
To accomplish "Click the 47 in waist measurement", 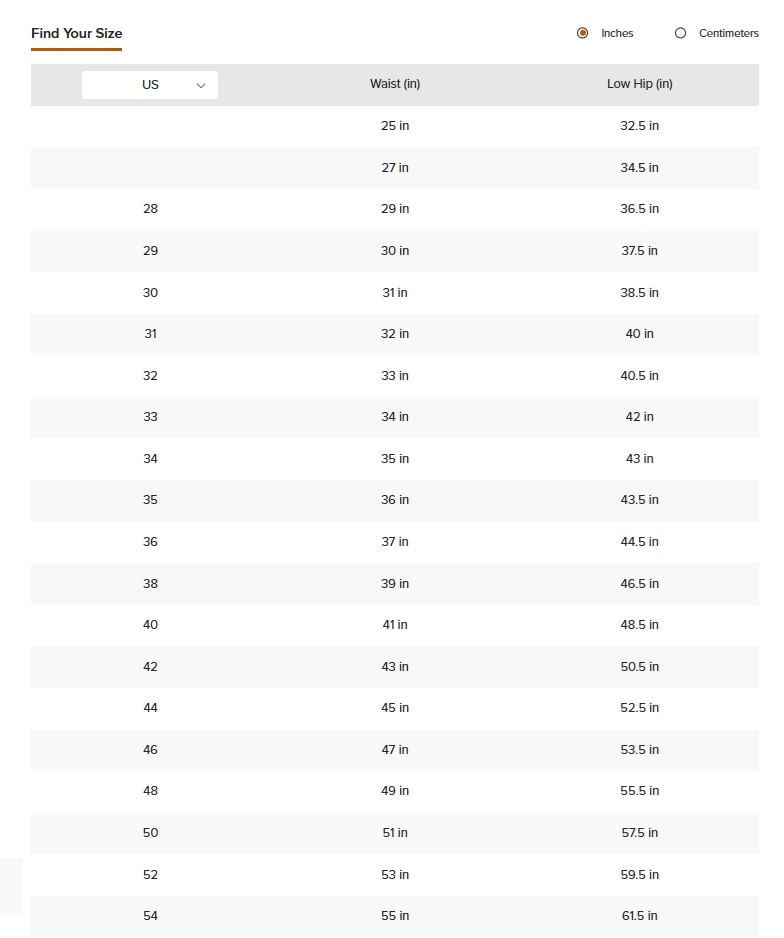I will click(x=395, y=750).
